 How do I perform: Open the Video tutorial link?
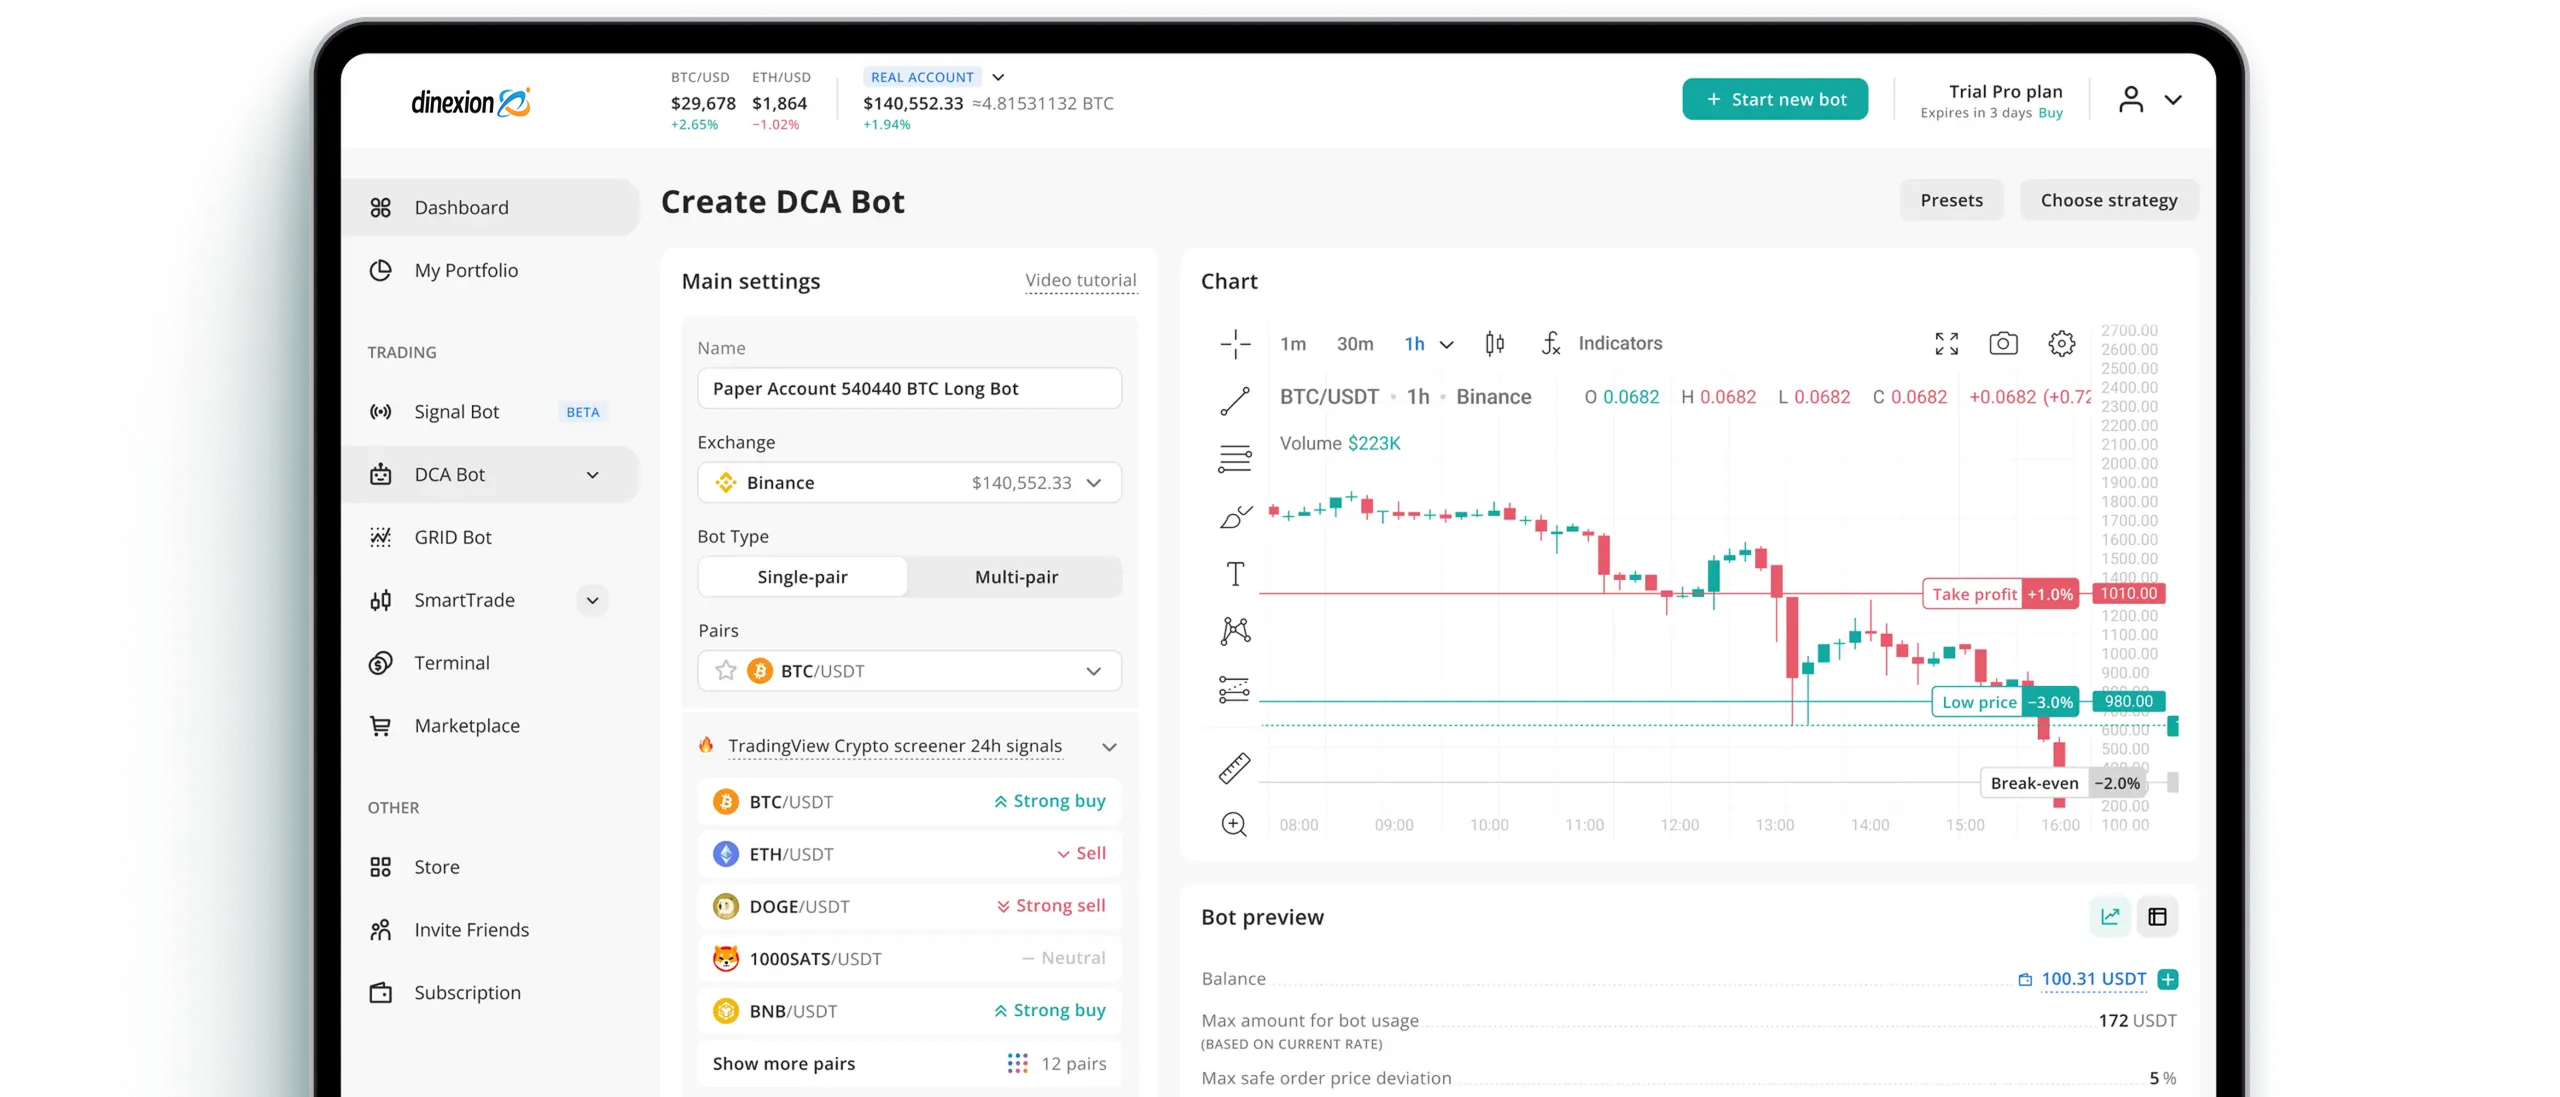(x=1081, y=281)
